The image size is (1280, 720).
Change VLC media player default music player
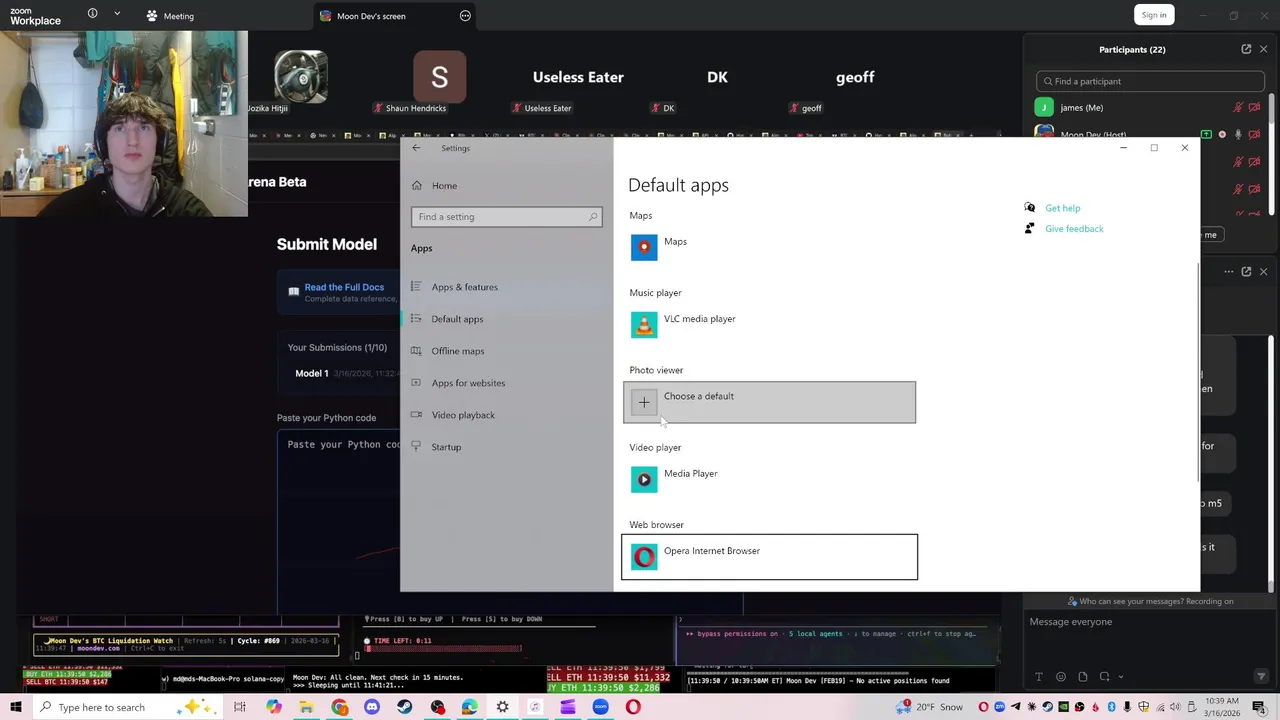[x=769, y=324]
